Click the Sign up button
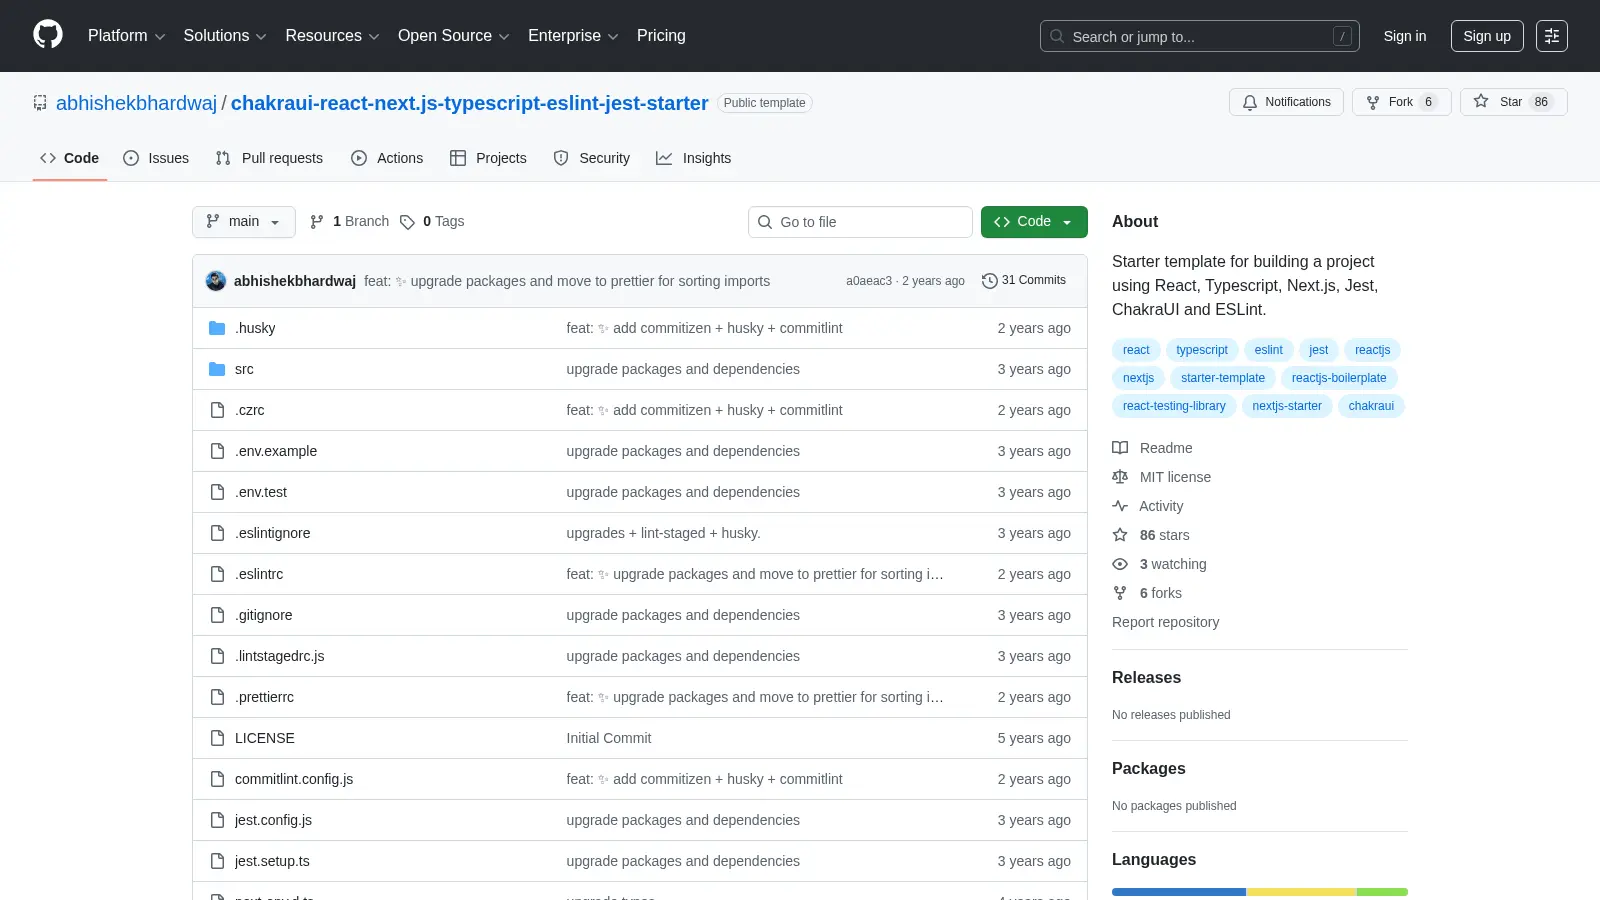This screenshot has width=1600, height=900. tap(1487, 36)
